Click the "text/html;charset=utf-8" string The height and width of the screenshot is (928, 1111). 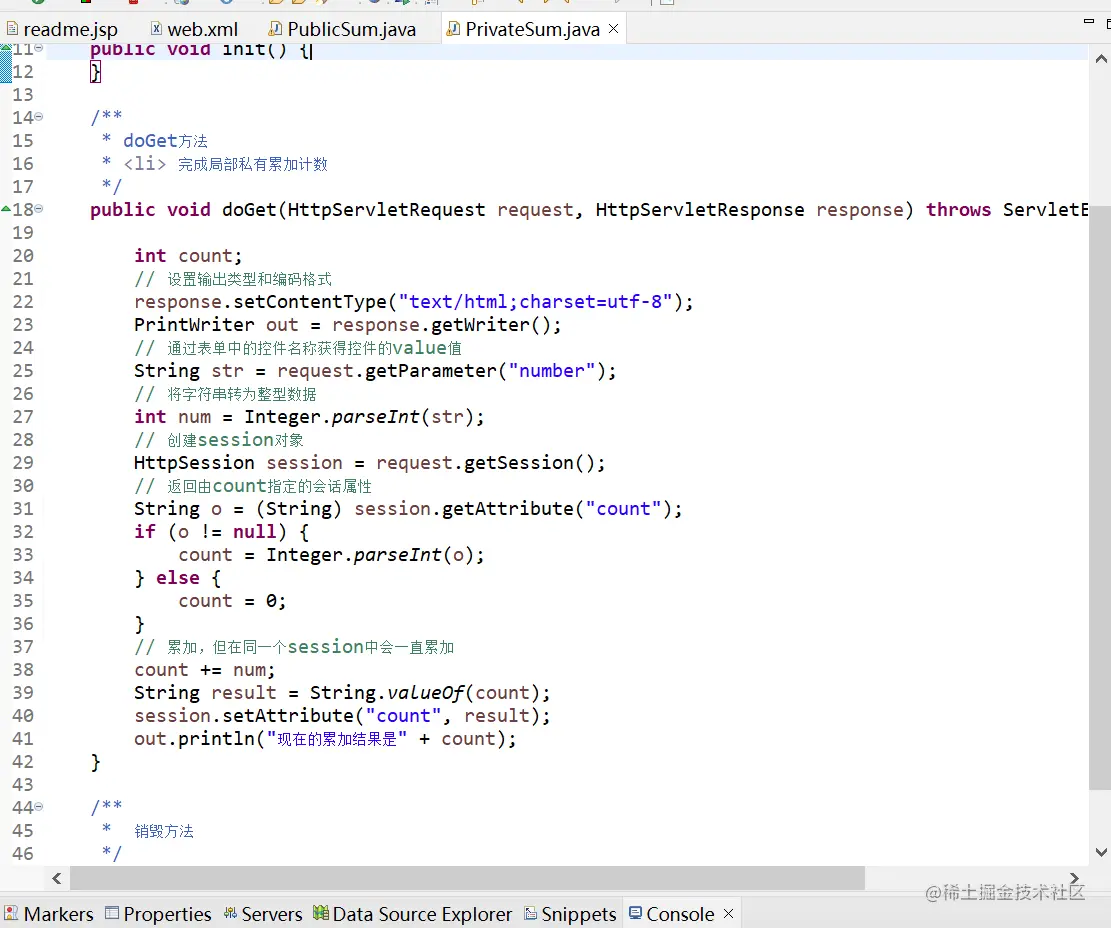[x=536, y=302]
